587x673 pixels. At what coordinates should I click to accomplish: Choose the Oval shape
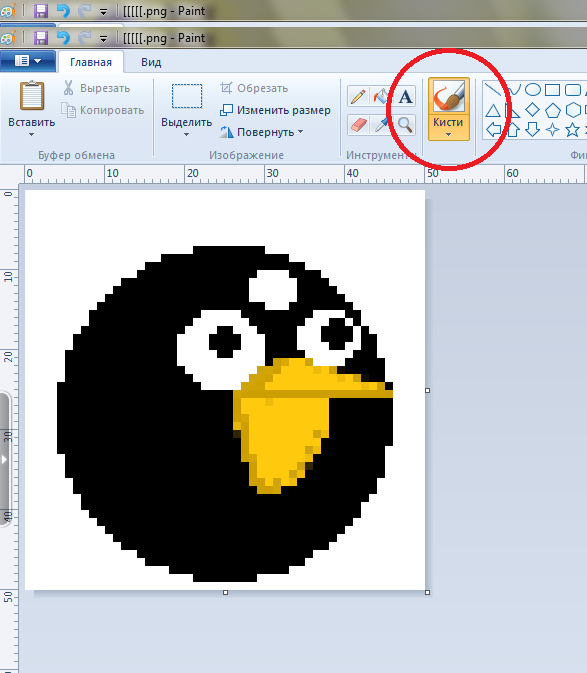533,90
